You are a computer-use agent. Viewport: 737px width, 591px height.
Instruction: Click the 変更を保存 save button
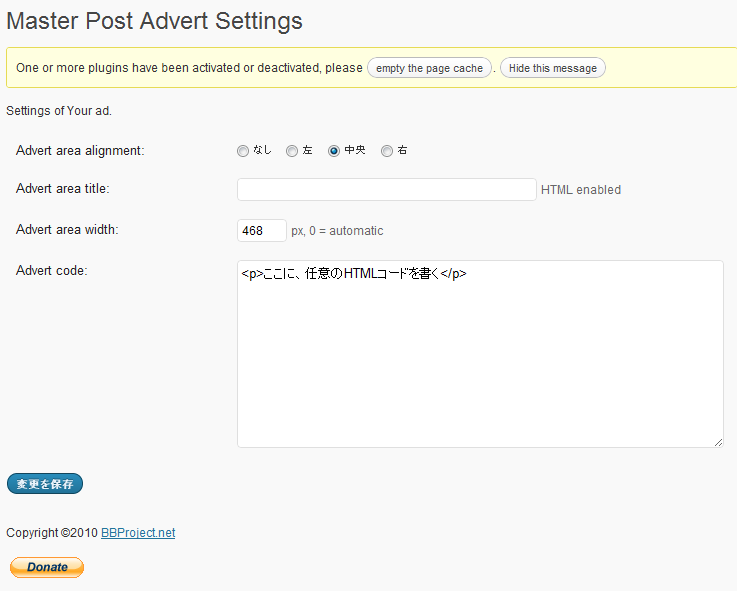point(45,484)
